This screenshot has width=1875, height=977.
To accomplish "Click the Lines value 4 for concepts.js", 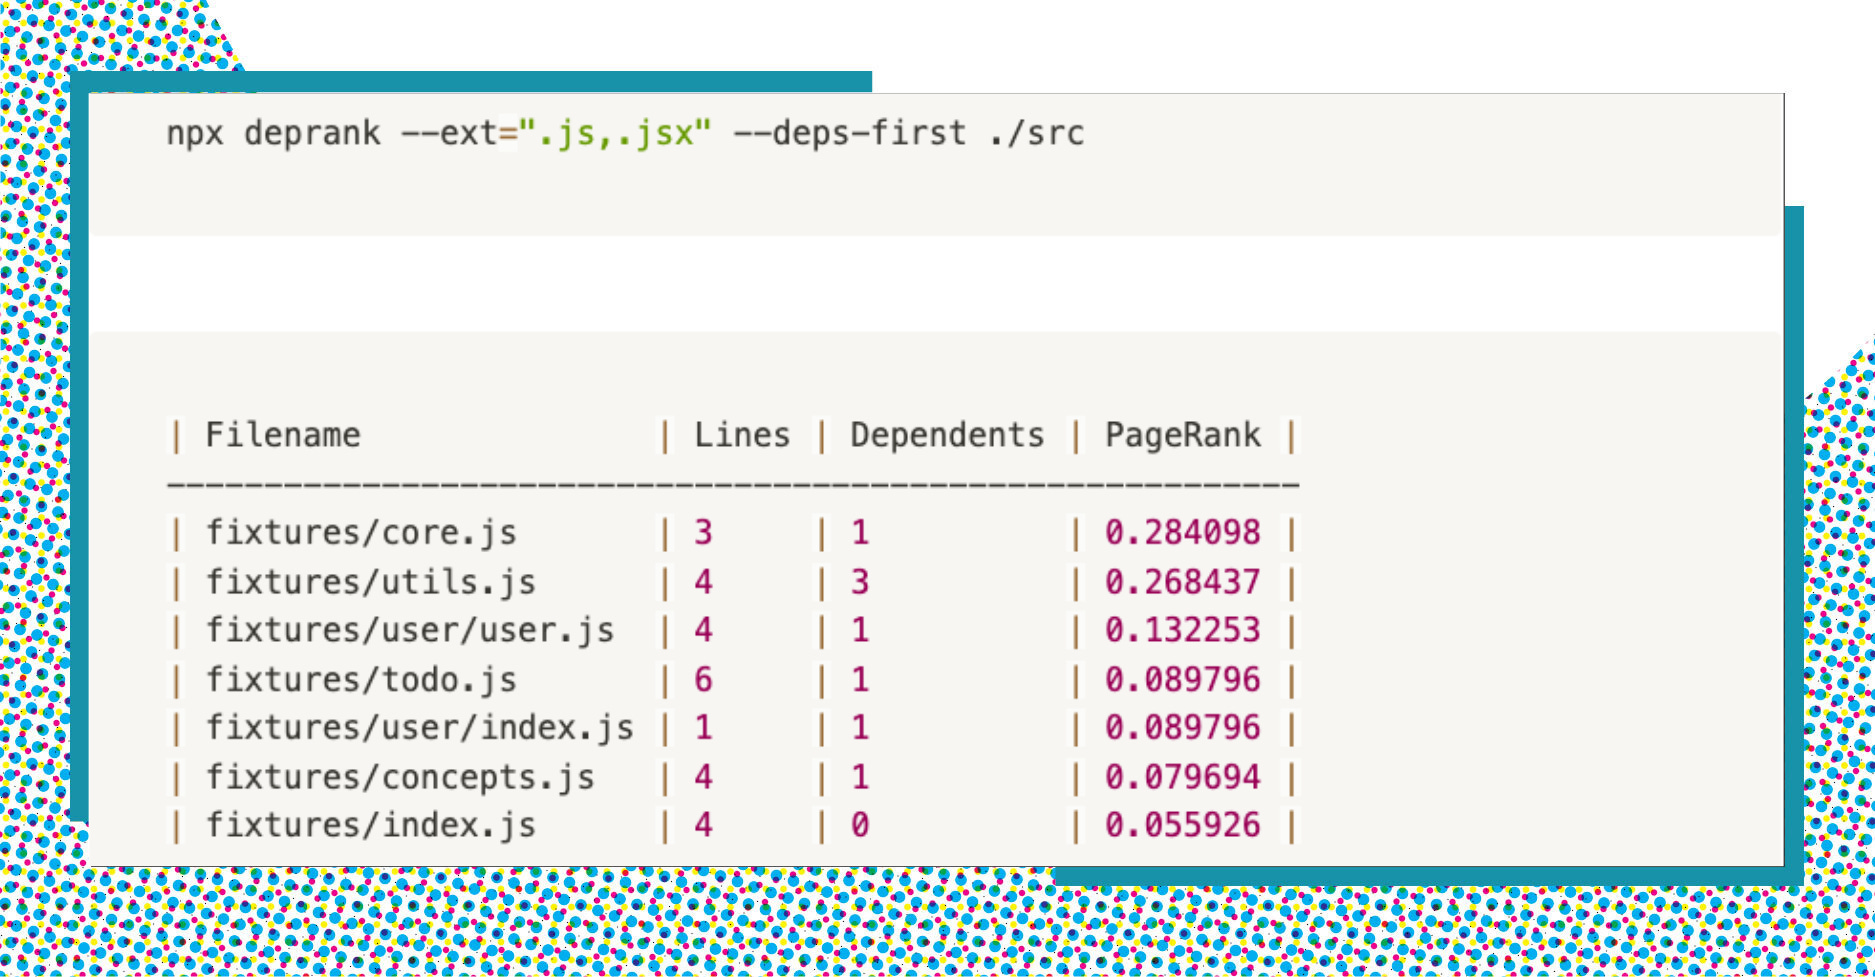I will click(704, 777).
